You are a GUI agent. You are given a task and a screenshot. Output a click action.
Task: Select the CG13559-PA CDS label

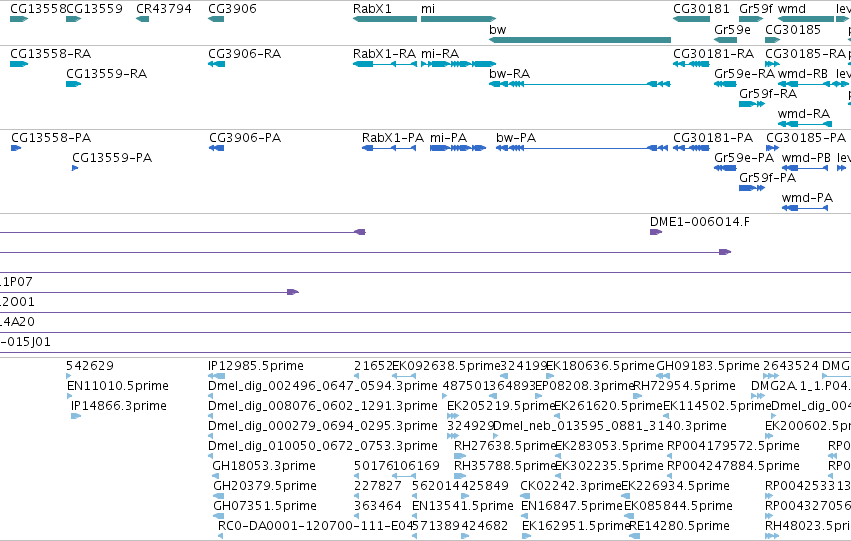click(x=112, y=158)
